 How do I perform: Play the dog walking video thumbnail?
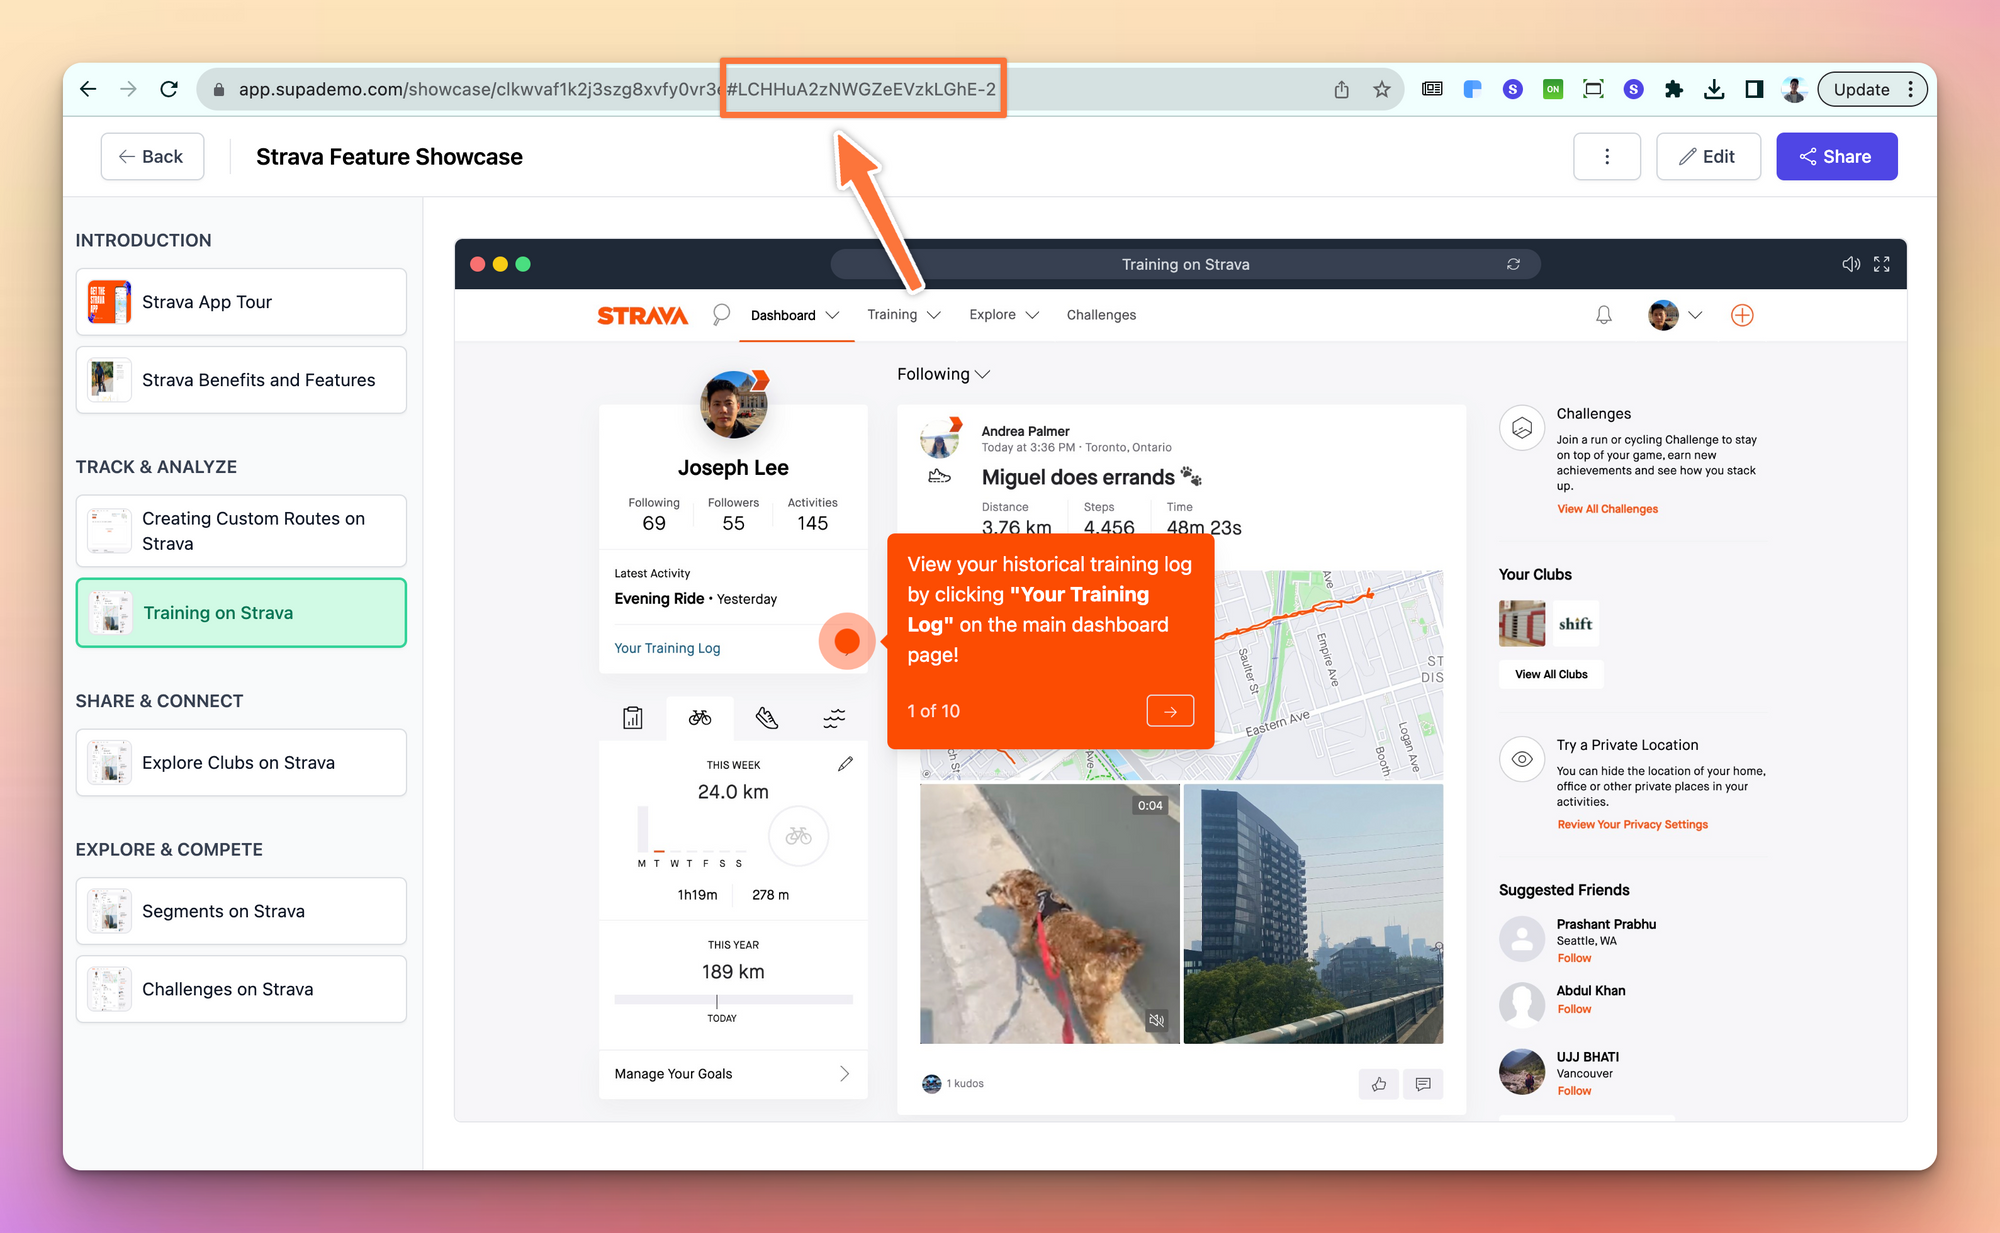tap(1049, 914)
